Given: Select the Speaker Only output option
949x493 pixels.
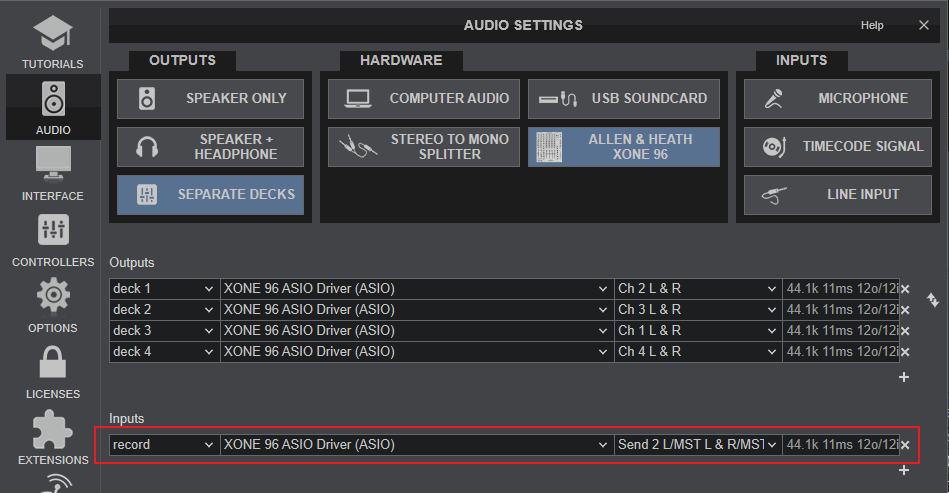Looking at the screenshot, I should click(x=209, y=99).
